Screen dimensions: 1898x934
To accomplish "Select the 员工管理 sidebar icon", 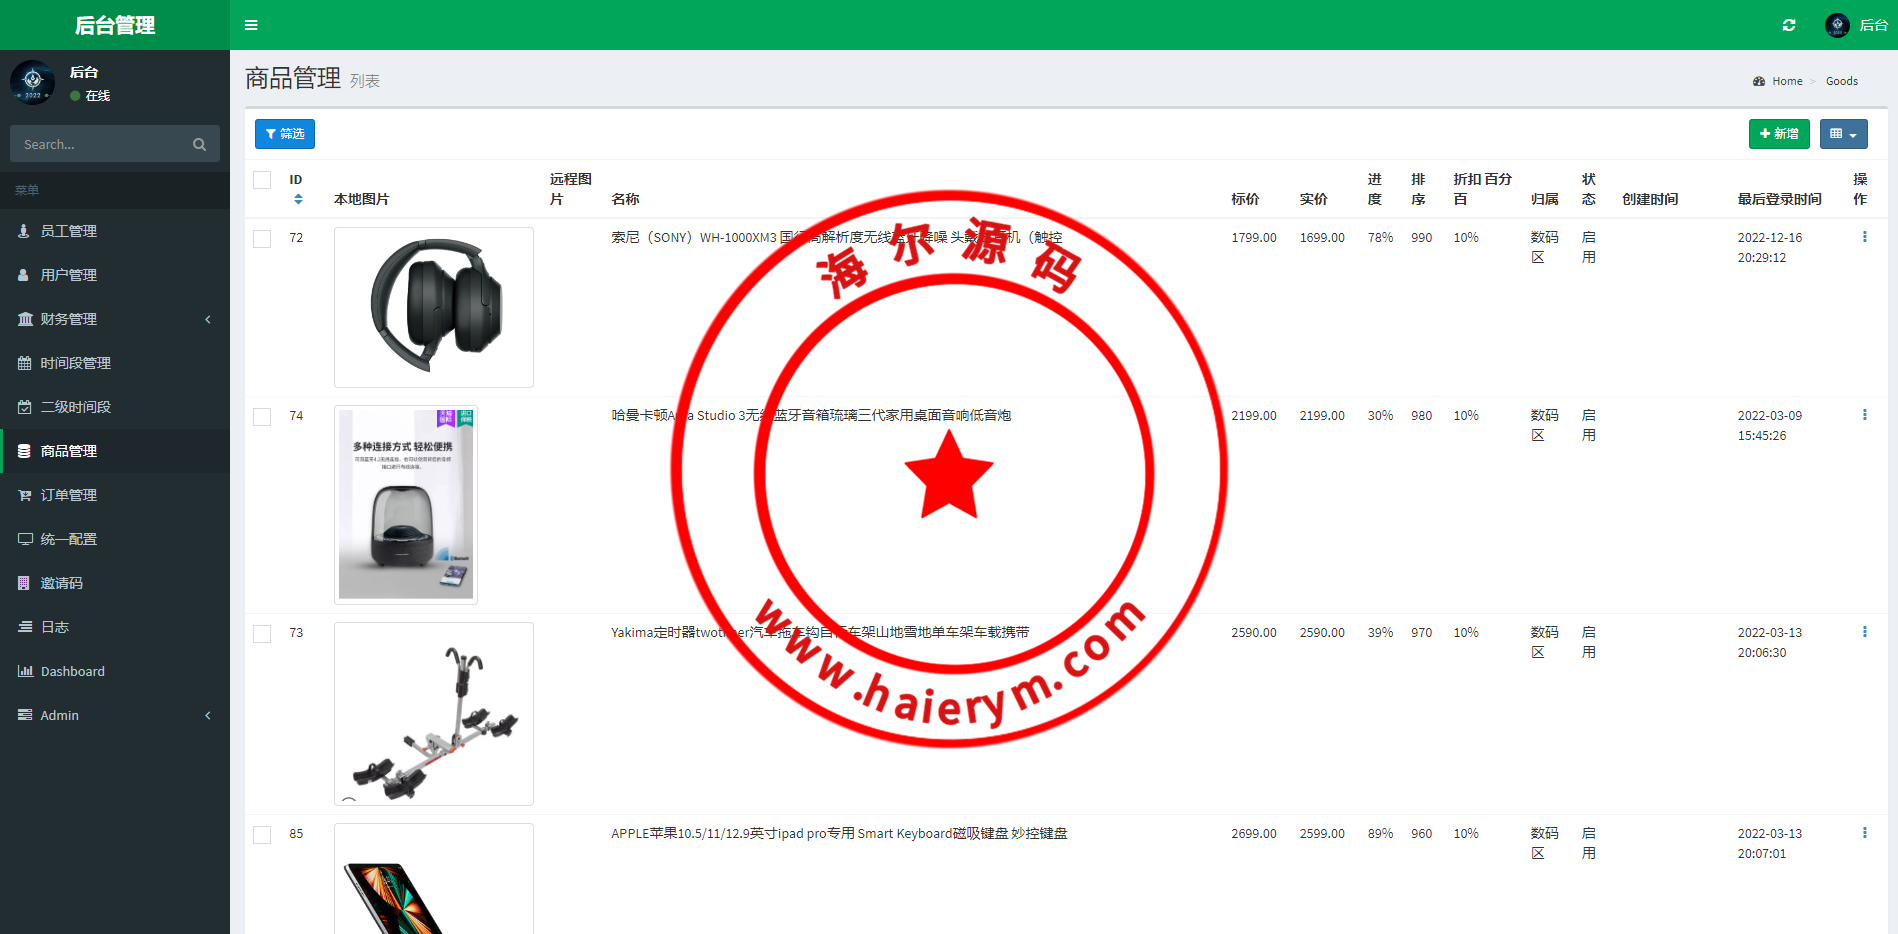I will click(x=23, y=230).
